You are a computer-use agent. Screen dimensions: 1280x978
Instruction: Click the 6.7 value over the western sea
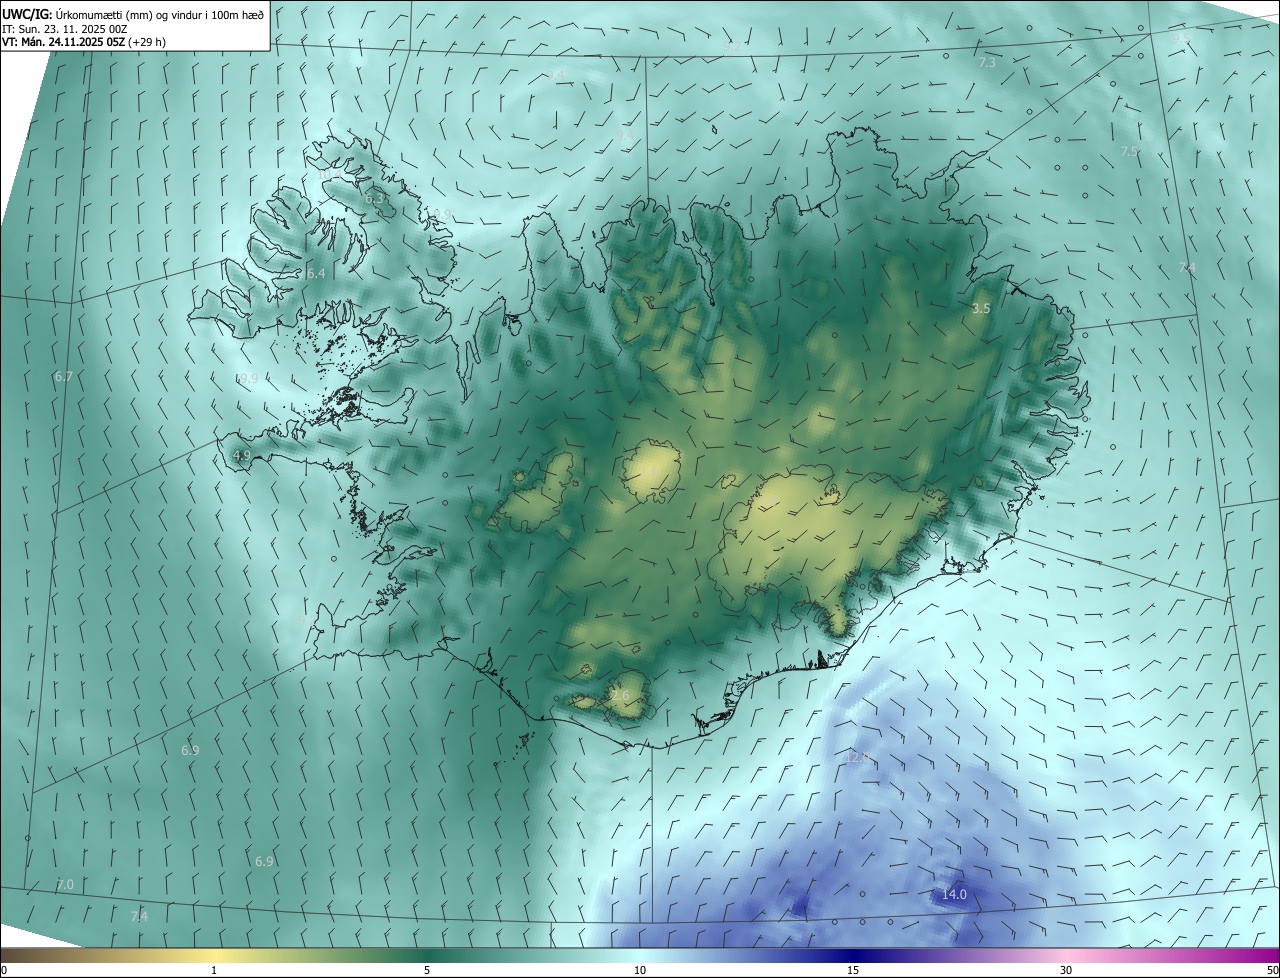64,377
